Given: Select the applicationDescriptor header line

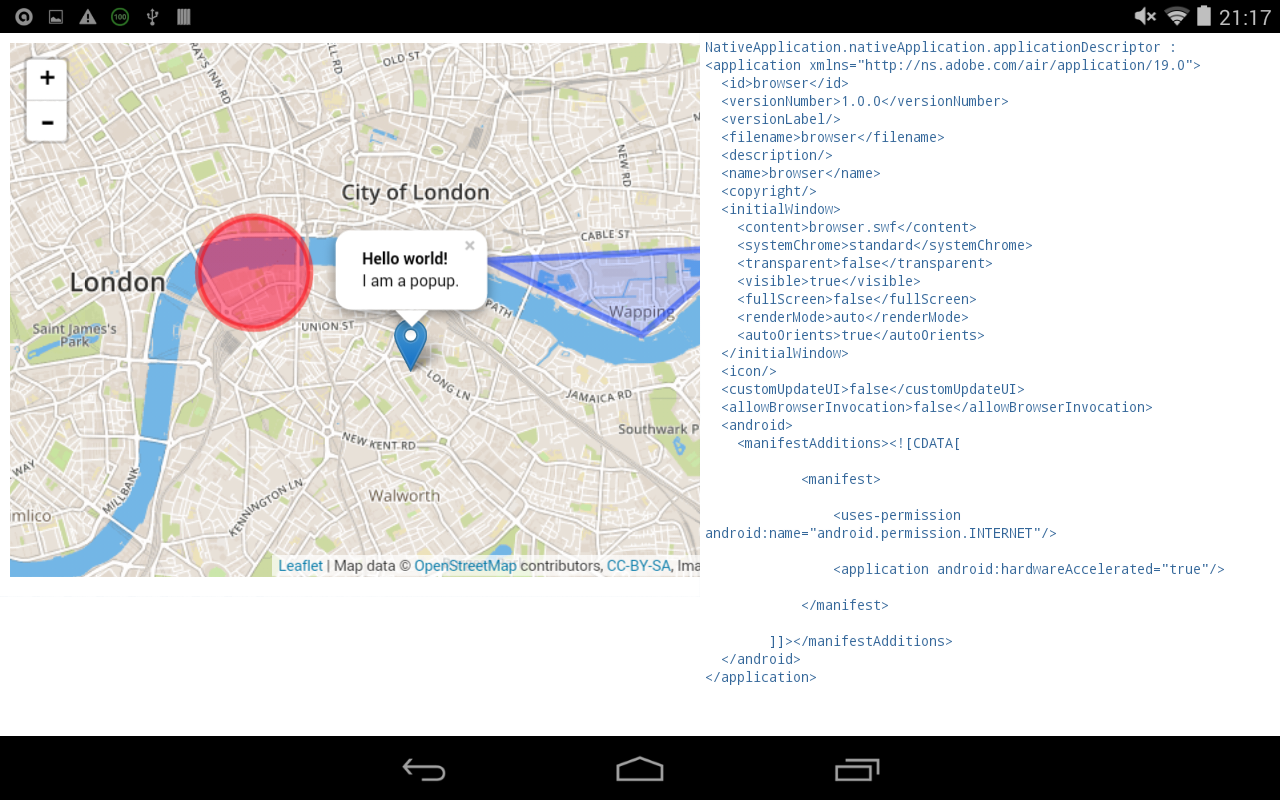Looking at the screenshot, I should coord(941,47).
